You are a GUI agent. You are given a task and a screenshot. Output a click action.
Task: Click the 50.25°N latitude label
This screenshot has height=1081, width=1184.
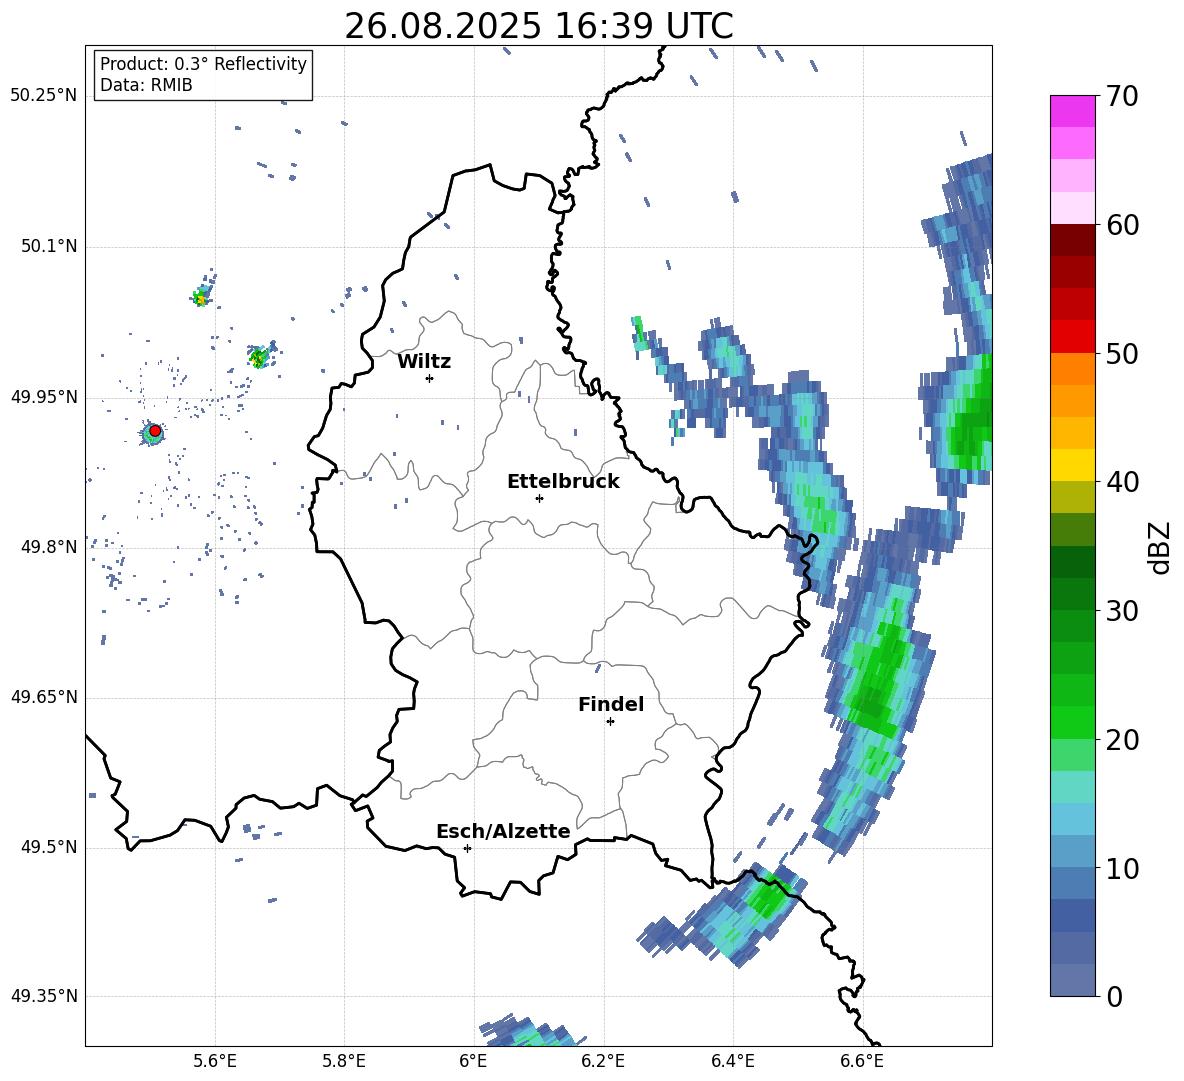click(44, 96)
